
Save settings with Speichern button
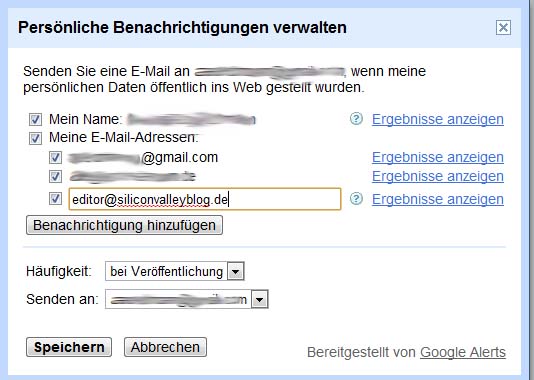tap(69, 347)
